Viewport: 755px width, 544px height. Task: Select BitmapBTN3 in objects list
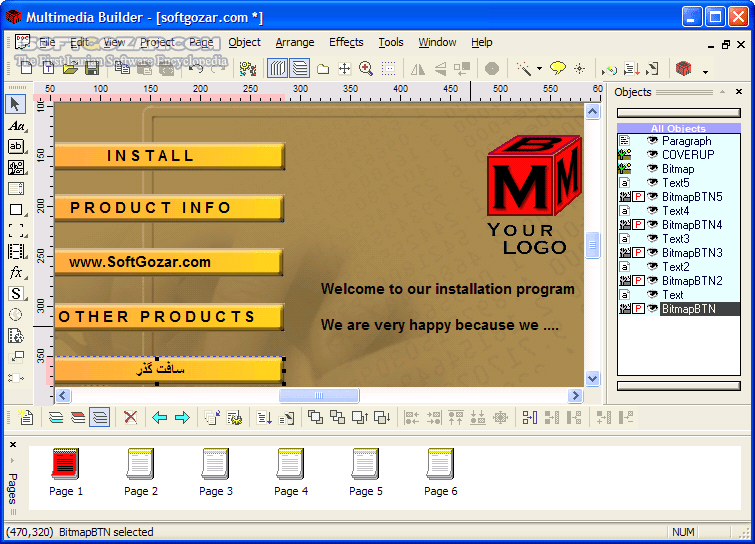click(692, 253)
